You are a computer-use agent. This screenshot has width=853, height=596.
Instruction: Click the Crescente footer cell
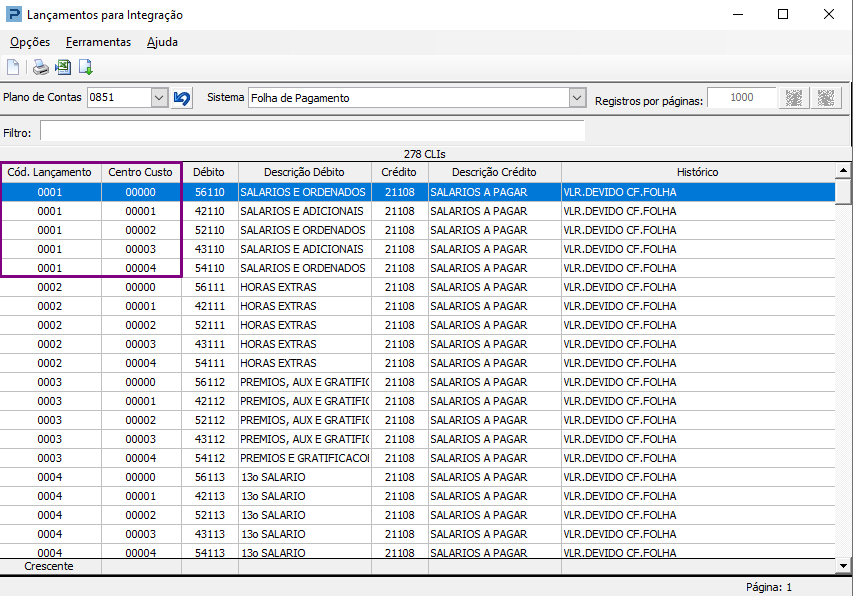pos(49,566)
